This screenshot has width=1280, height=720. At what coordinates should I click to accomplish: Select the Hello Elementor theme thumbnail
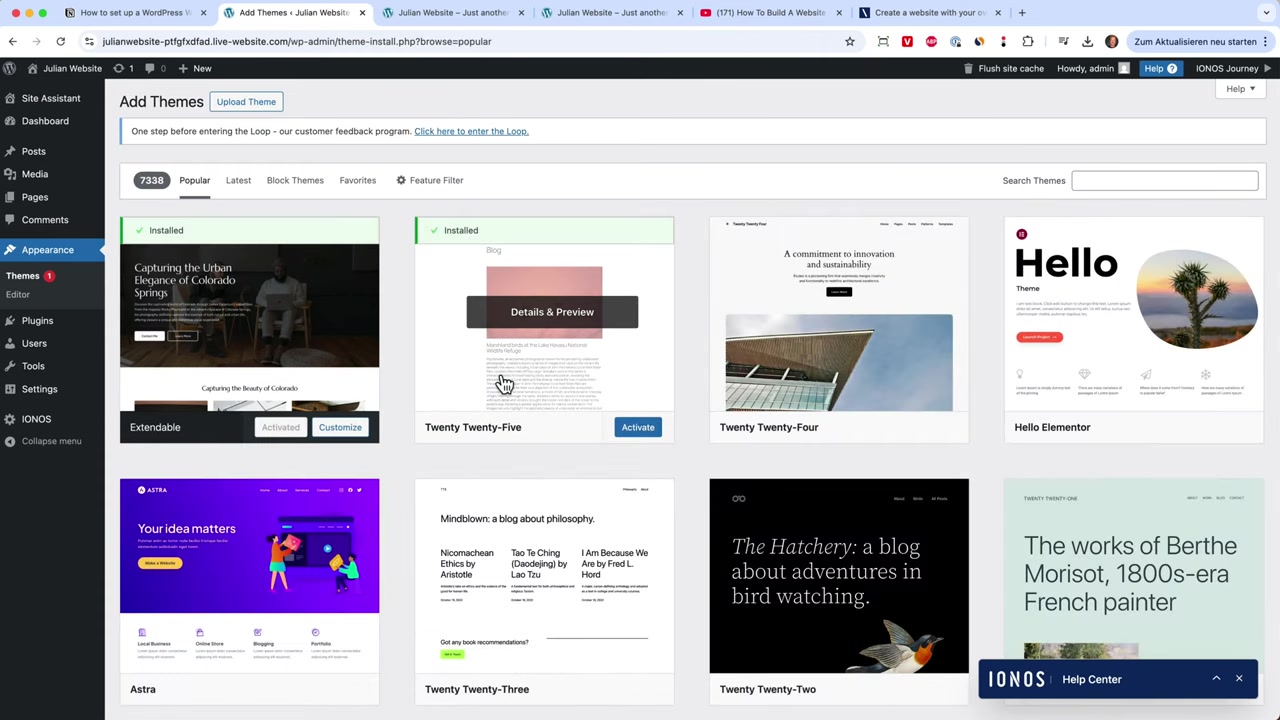coord(1134,314)
